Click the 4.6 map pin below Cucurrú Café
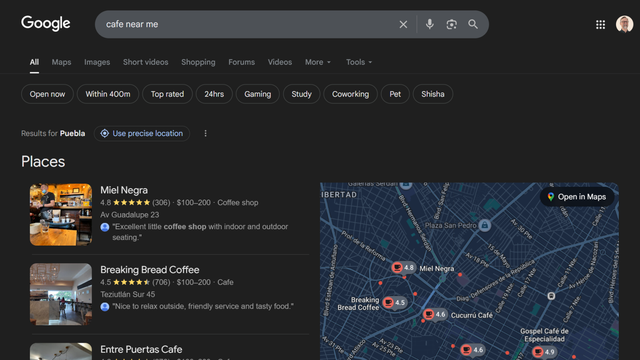The image size is (640, 360). tap(472, 350)
